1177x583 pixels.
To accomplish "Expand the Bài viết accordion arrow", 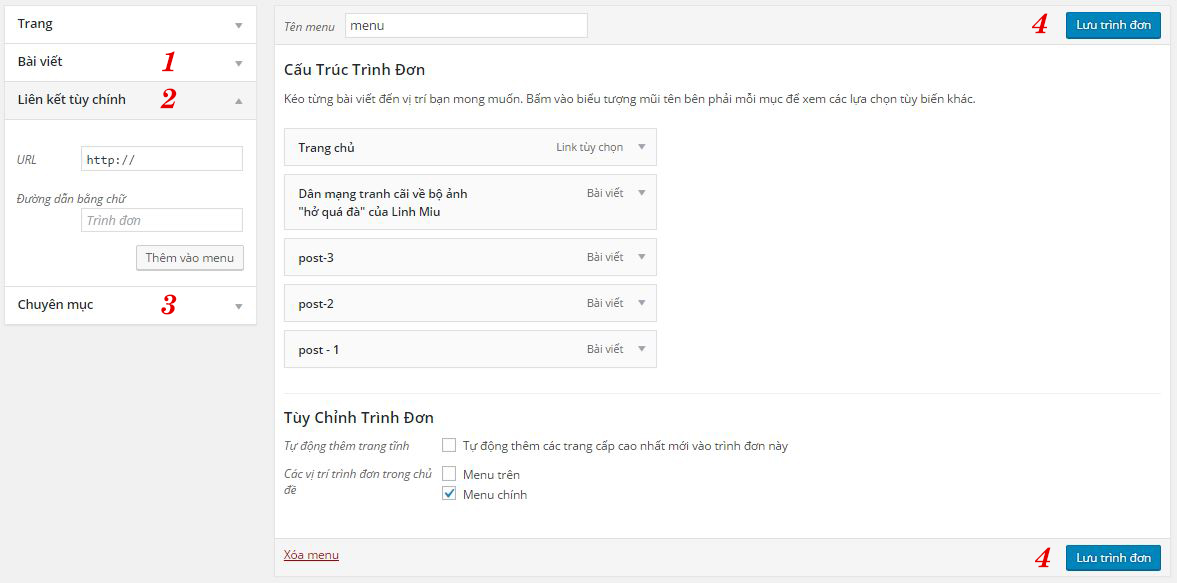I will tap(238, 63).
